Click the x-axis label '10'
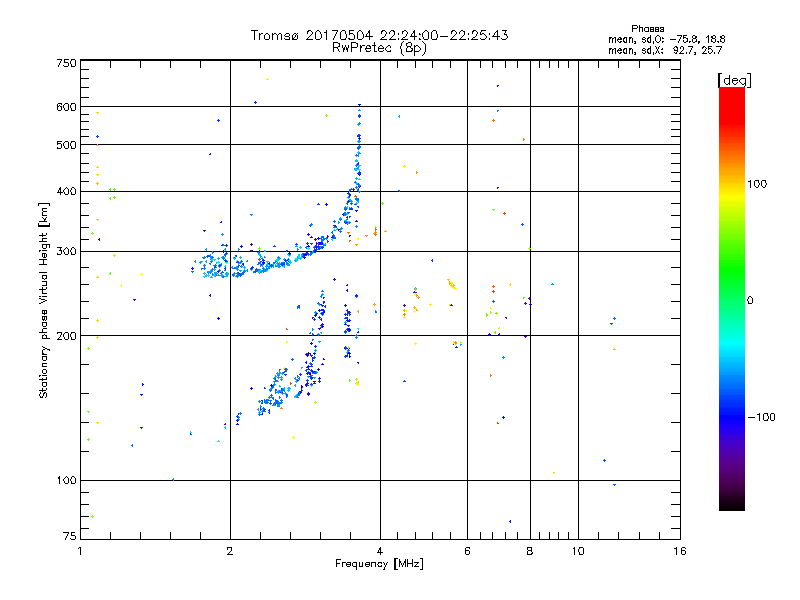This screenshot has height=600, width=800. [x=578, y=551]
